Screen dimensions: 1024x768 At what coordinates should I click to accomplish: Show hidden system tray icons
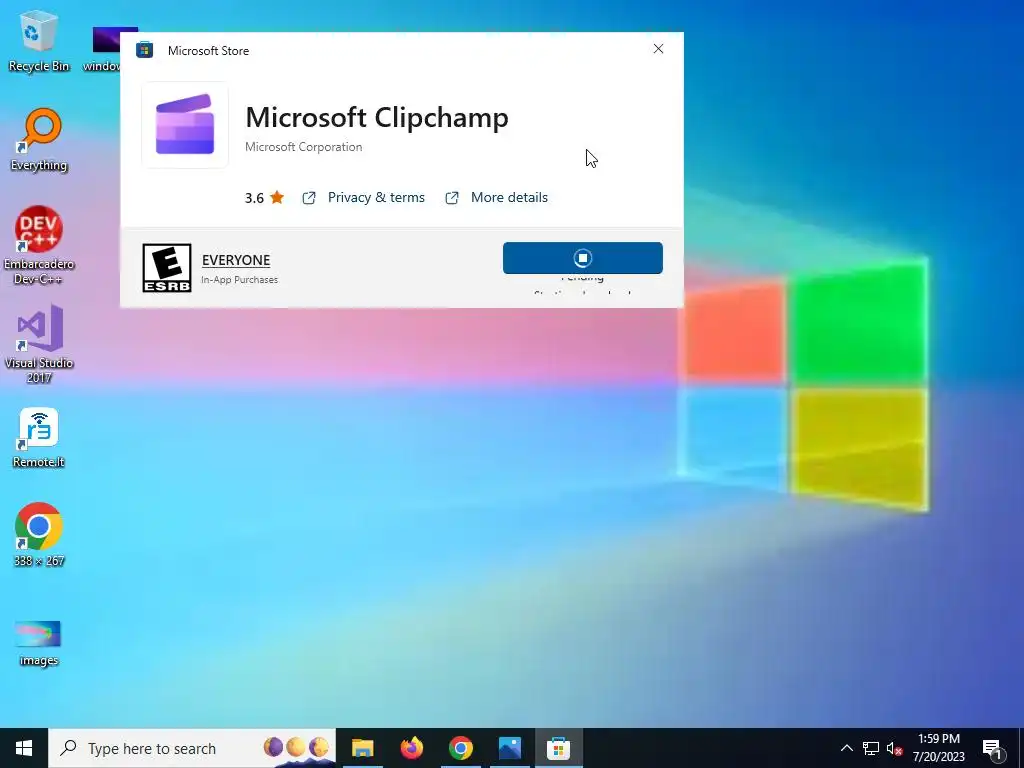(x=846, y=748)
